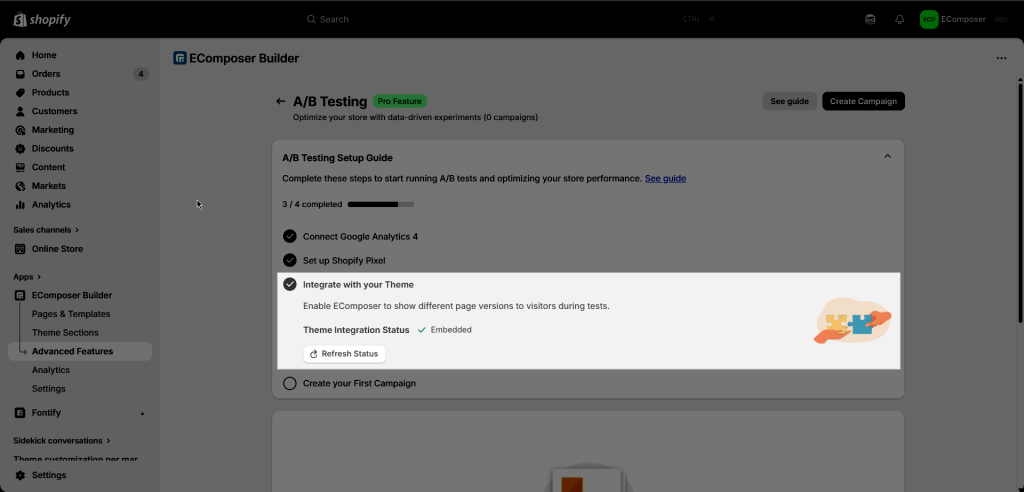This screenshot has height=492, width=1024.
Task: Click the back arrow beside A/B Testing
Action: (280, 101)
